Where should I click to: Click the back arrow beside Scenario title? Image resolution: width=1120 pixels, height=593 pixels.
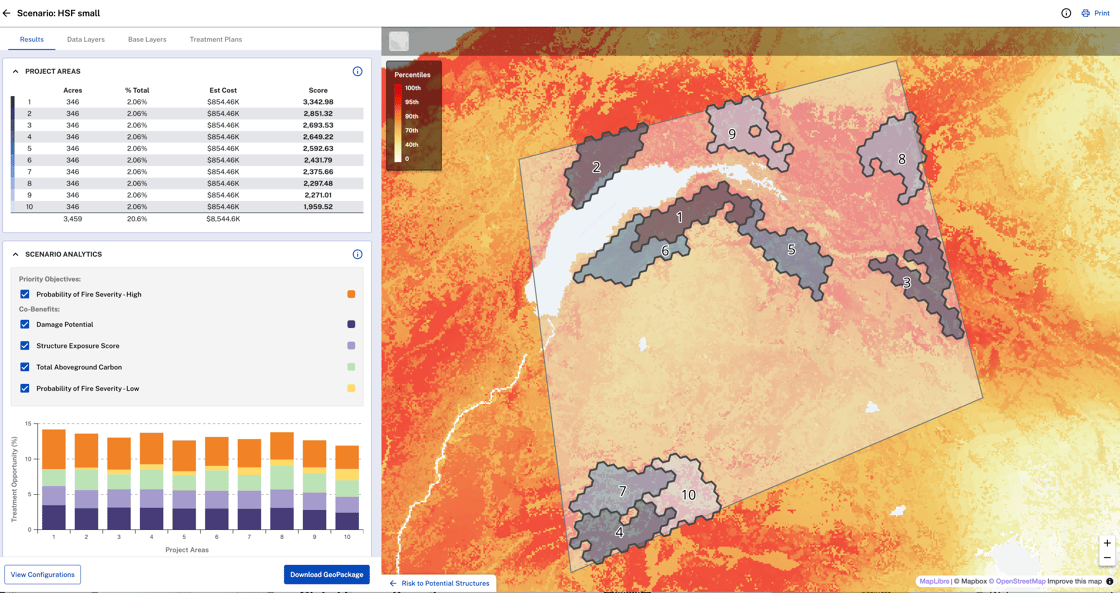tap(7, 13)
